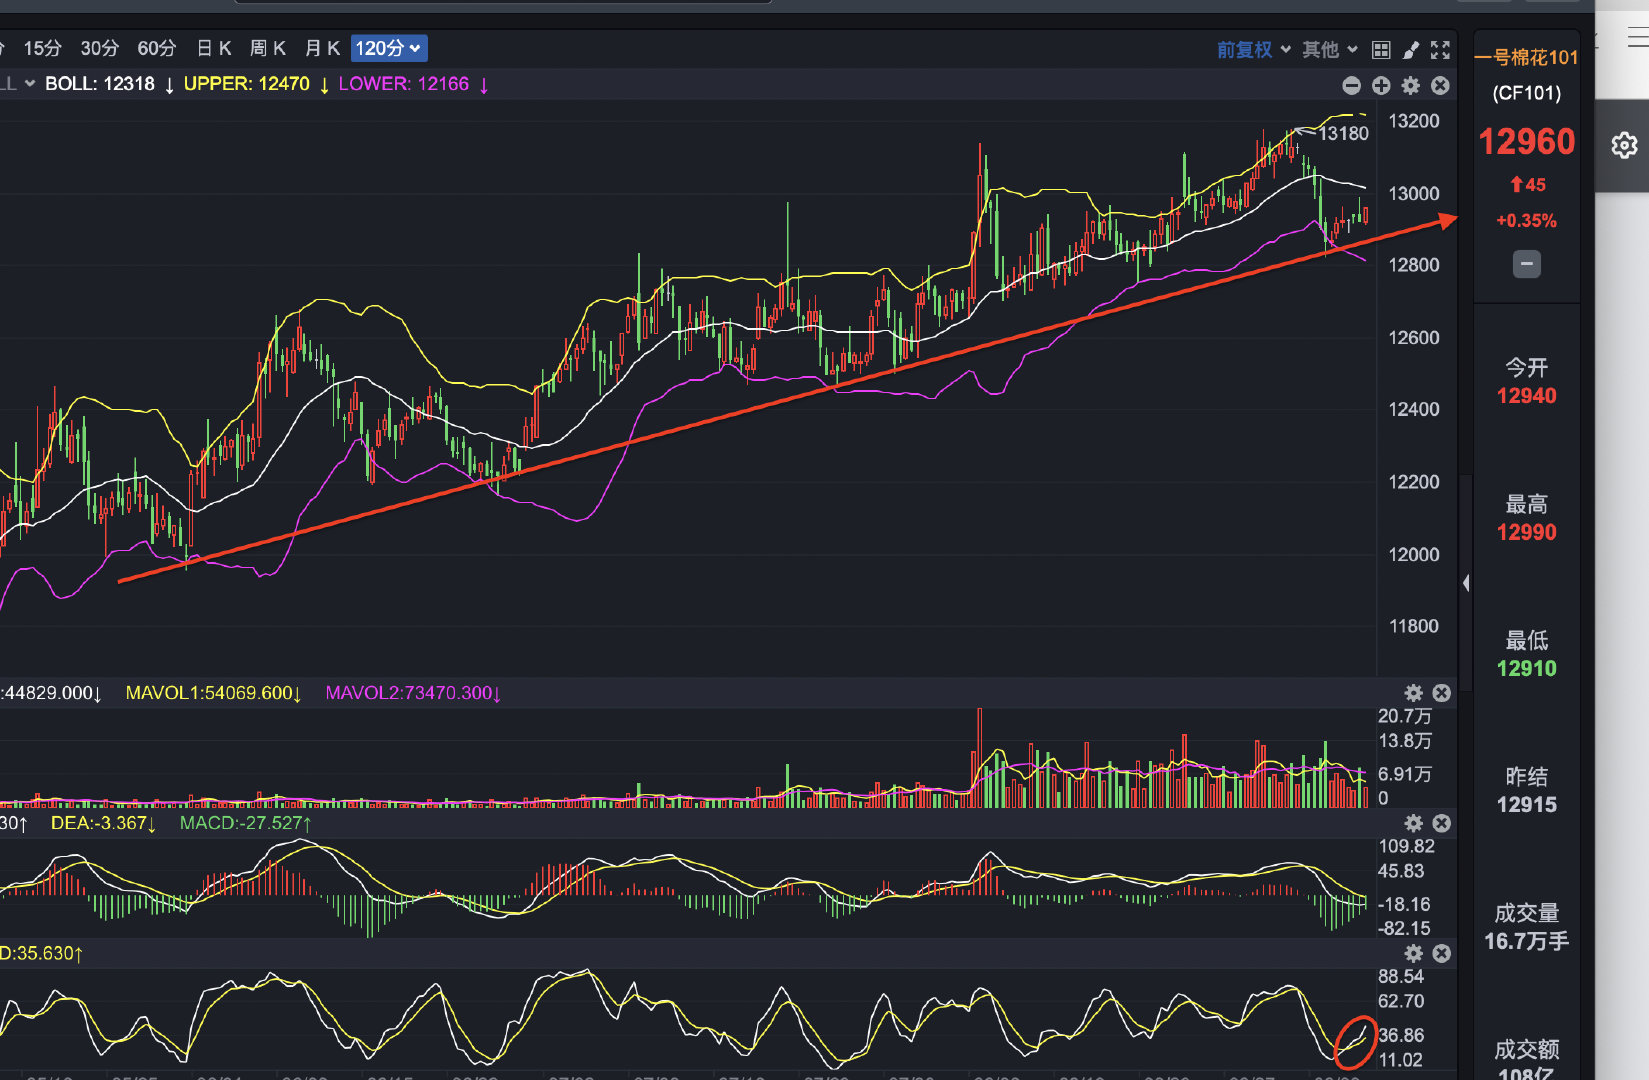Close the MACD indicator panel
This screenshot has width=1649, height=1080.
coord(1441,823)
